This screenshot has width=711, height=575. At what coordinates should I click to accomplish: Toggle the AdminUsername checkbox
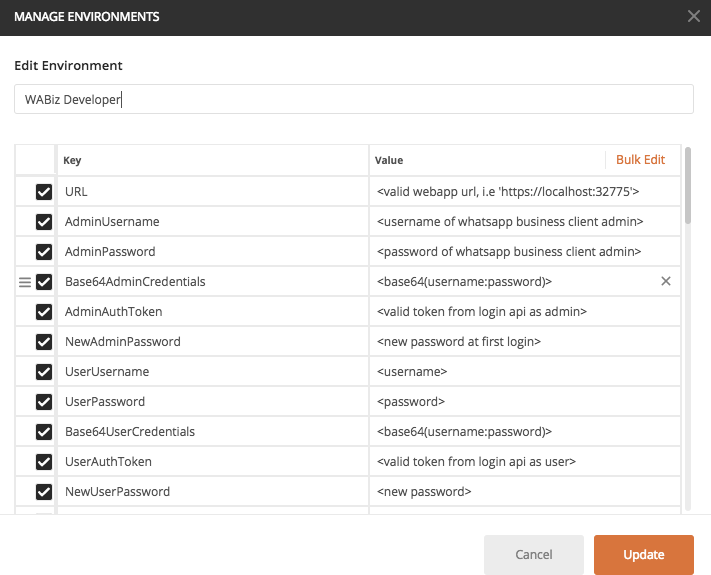[x=44, y=222]
